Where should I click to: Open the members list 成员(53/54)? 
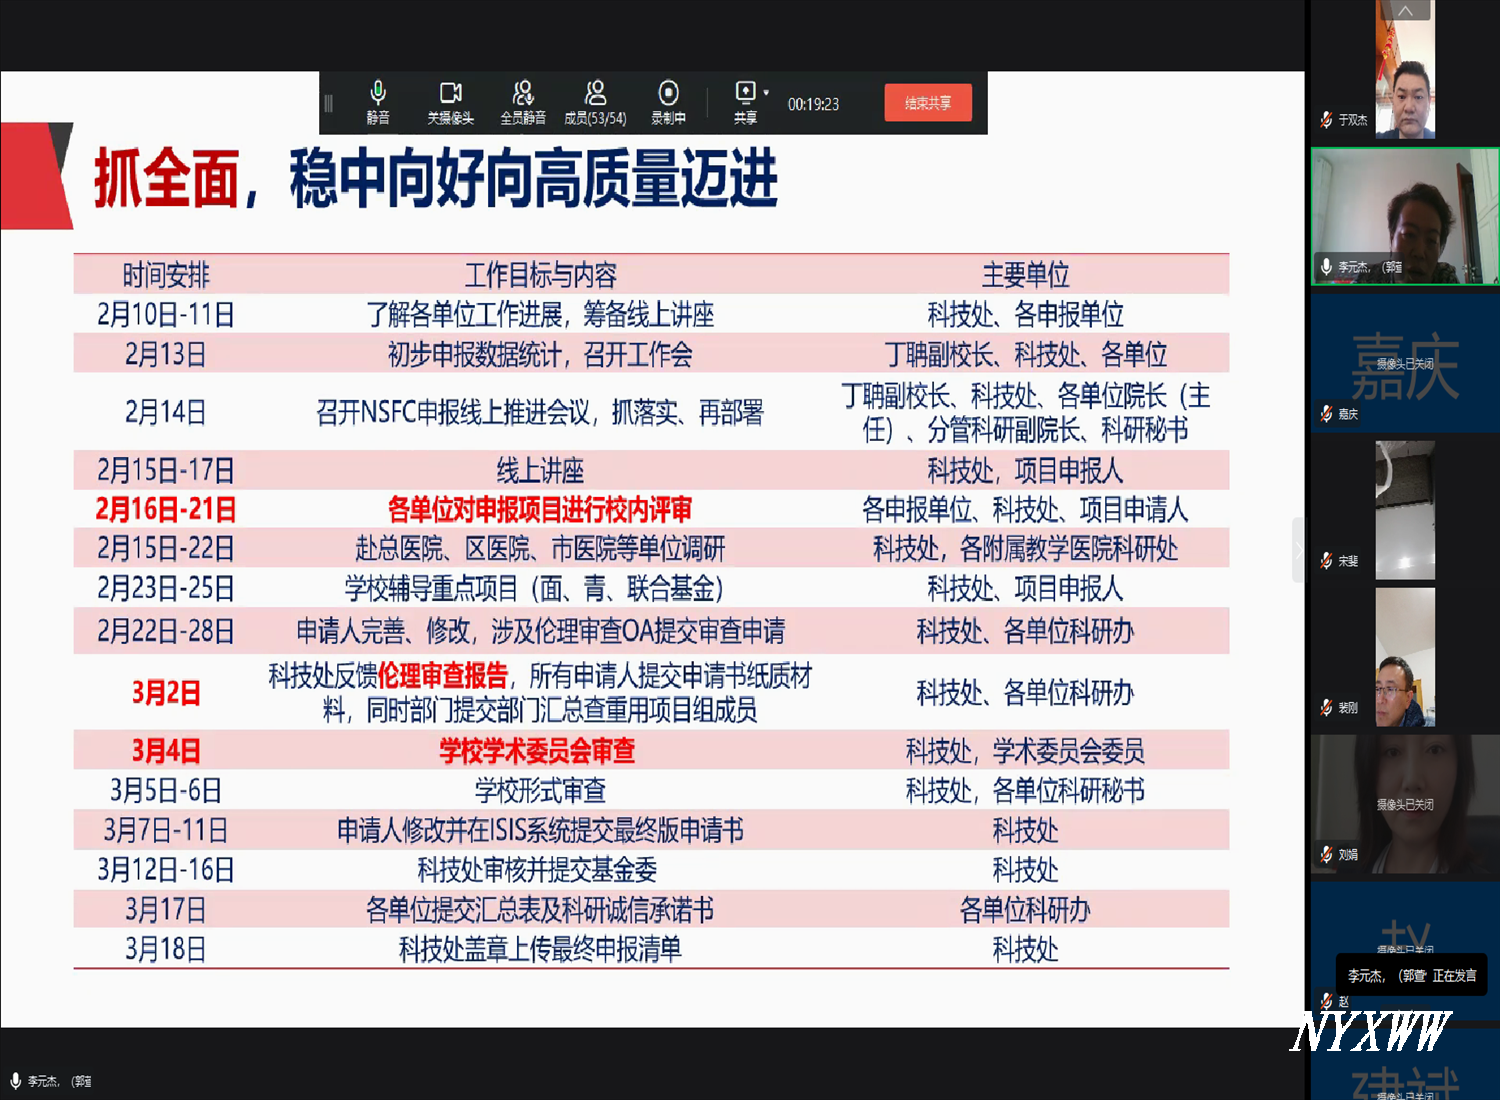[595, 102]
